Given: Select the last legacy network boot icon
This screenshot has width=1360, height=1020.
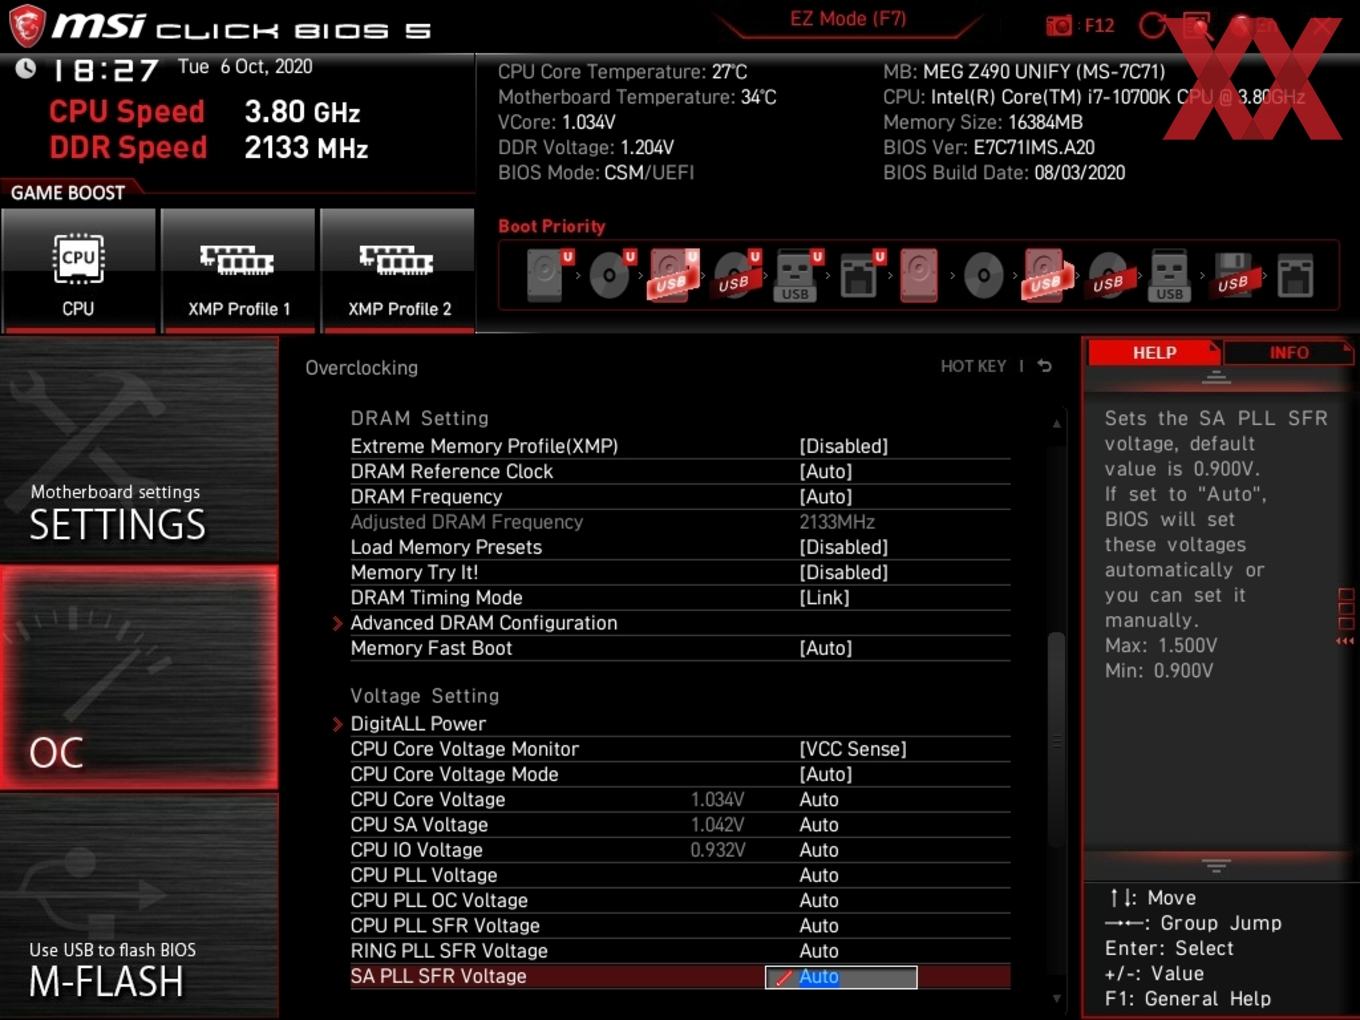Looking at the screenshot, I should click(1295, 275).
